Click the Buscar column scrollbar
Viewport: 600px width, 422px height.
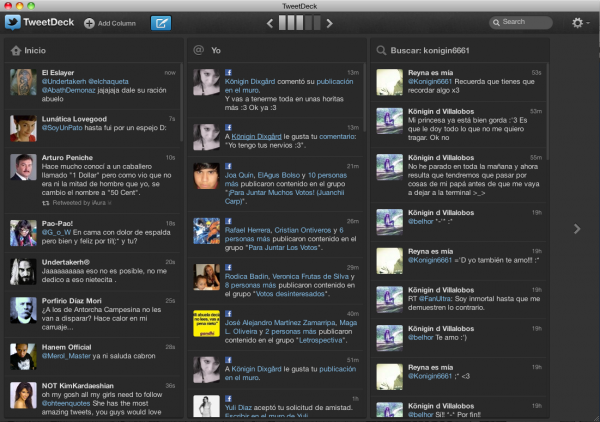click(548, 112)
